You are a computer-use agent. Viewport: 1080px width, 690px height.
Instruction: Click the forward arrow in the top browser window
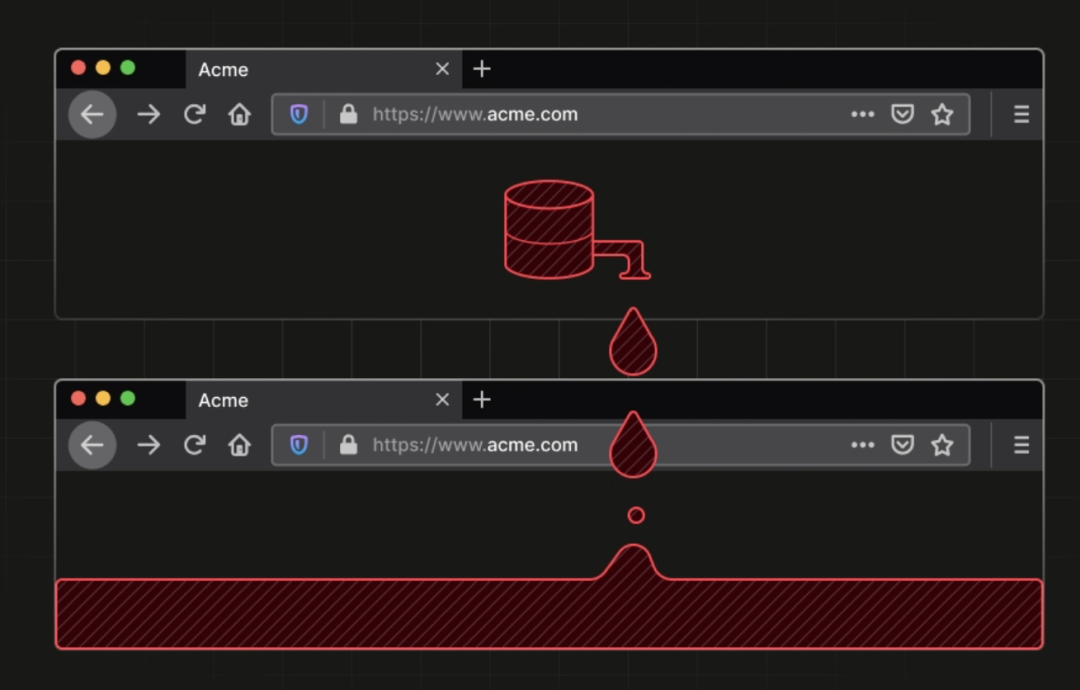(148, 114)
